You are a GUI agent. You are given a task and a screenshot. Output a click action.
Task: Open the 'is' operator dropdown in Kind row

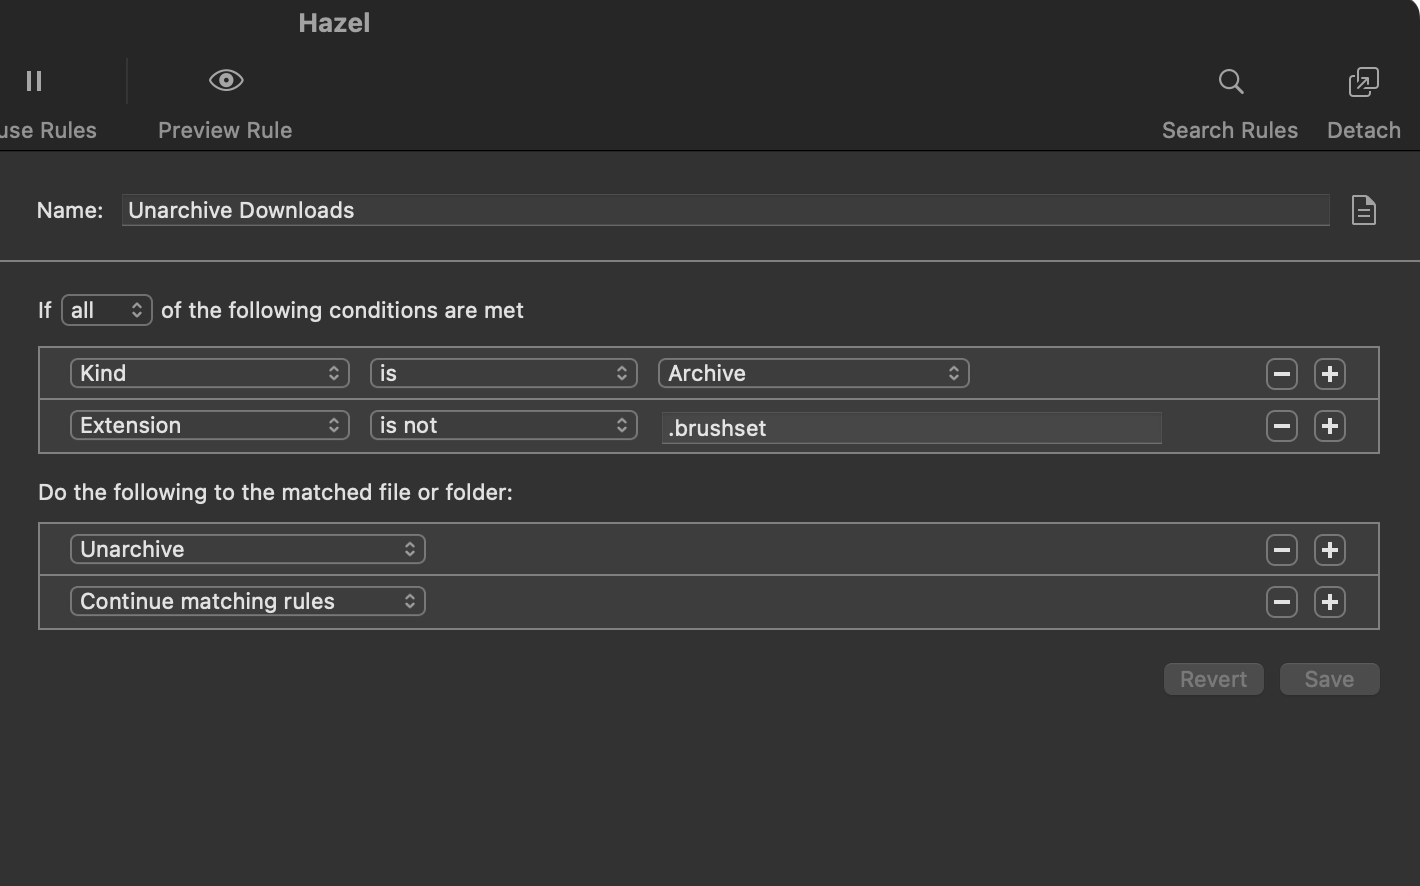[x=504, y=373]
